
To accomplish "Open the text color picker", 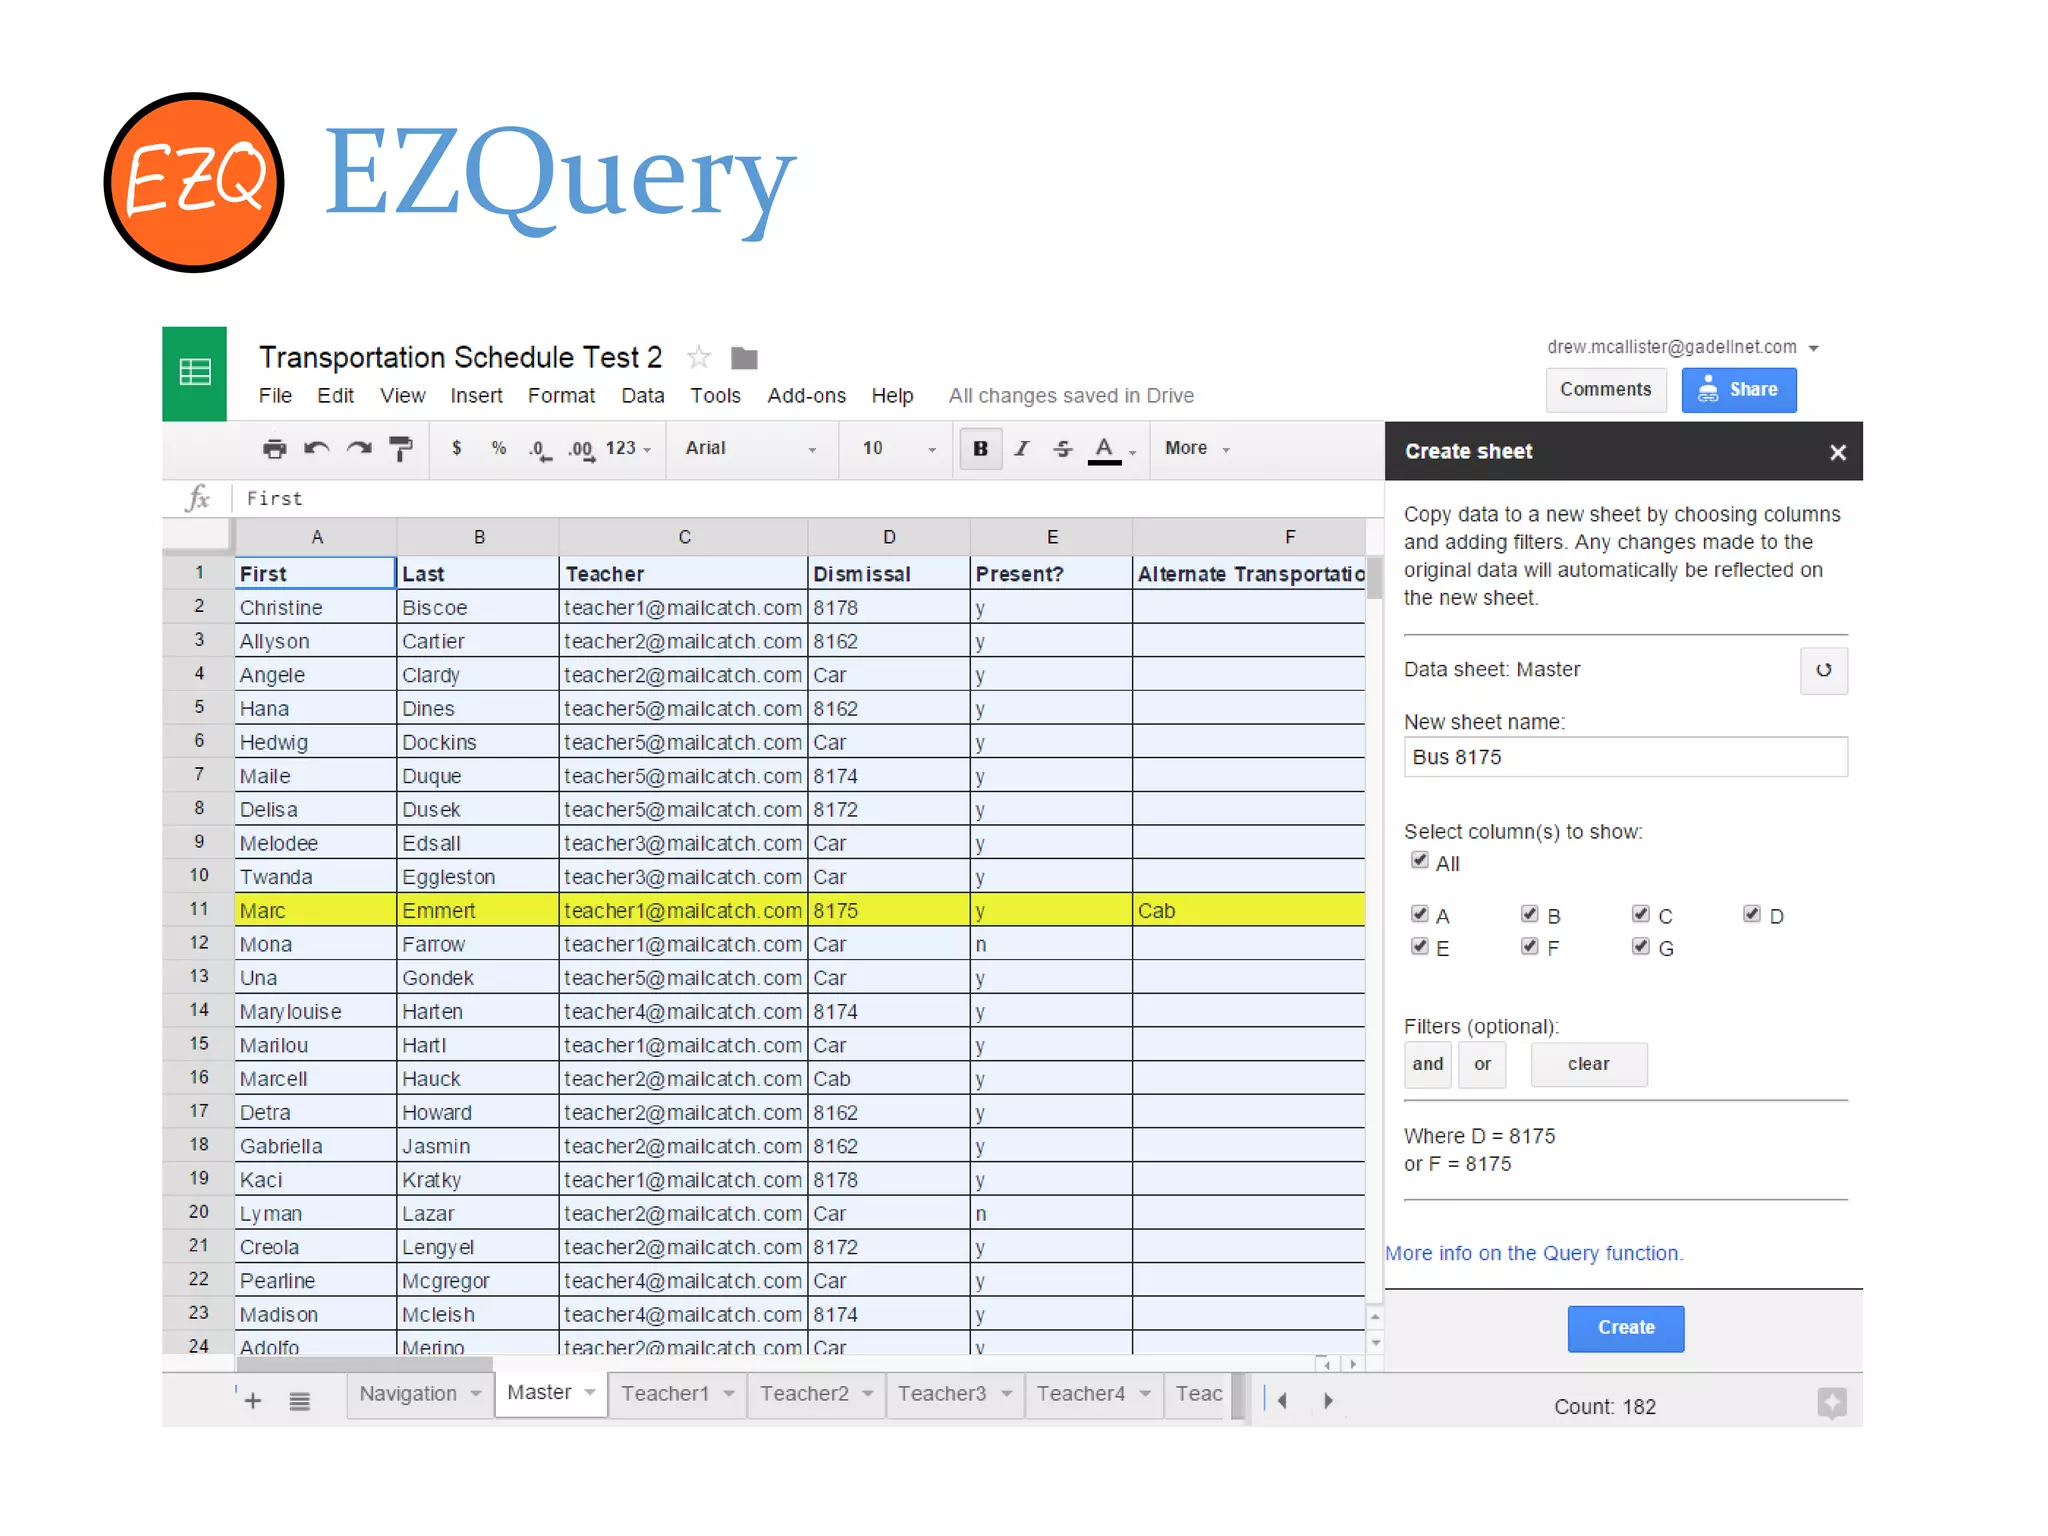I will point(1105,450).
